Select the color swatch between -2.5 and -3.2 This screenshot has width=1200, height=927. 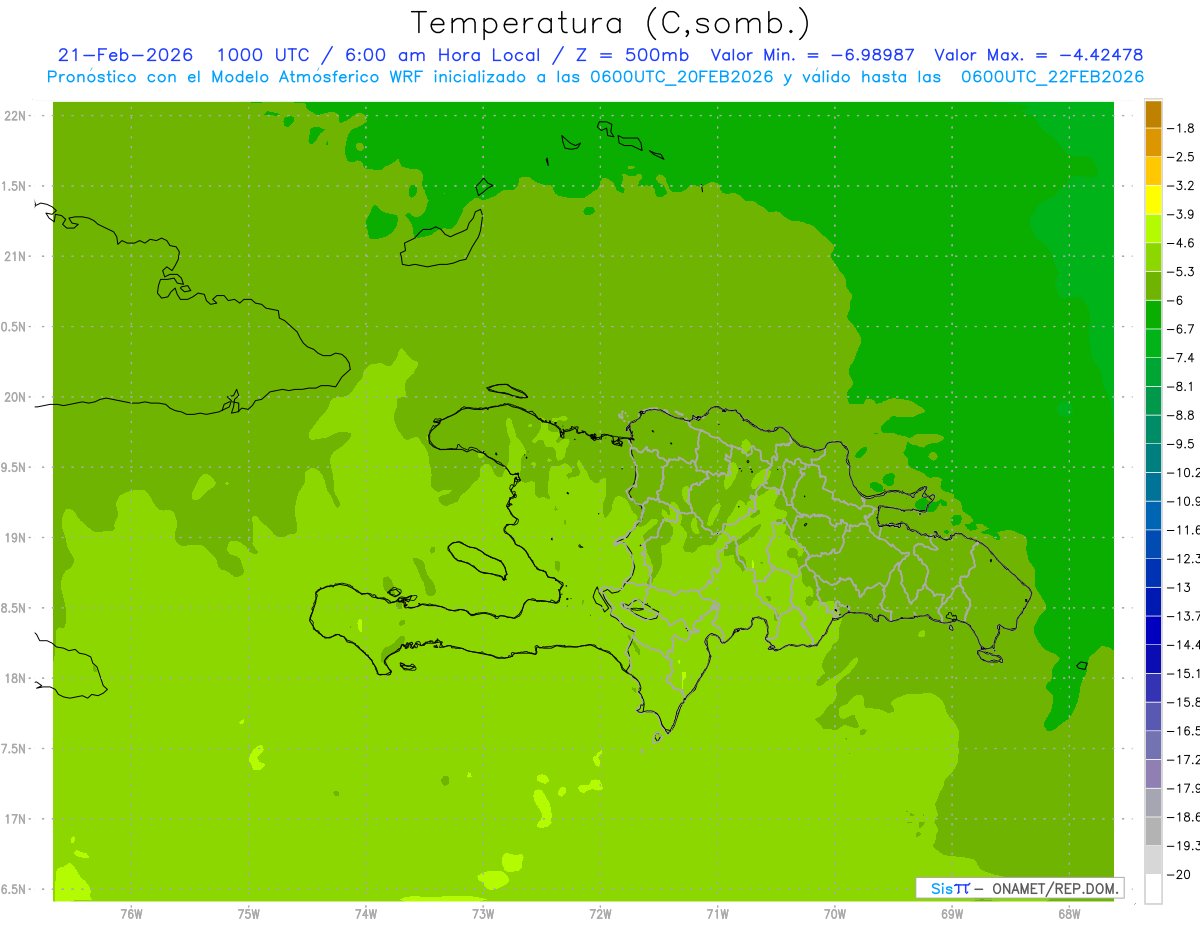(x=1153, y=171)
